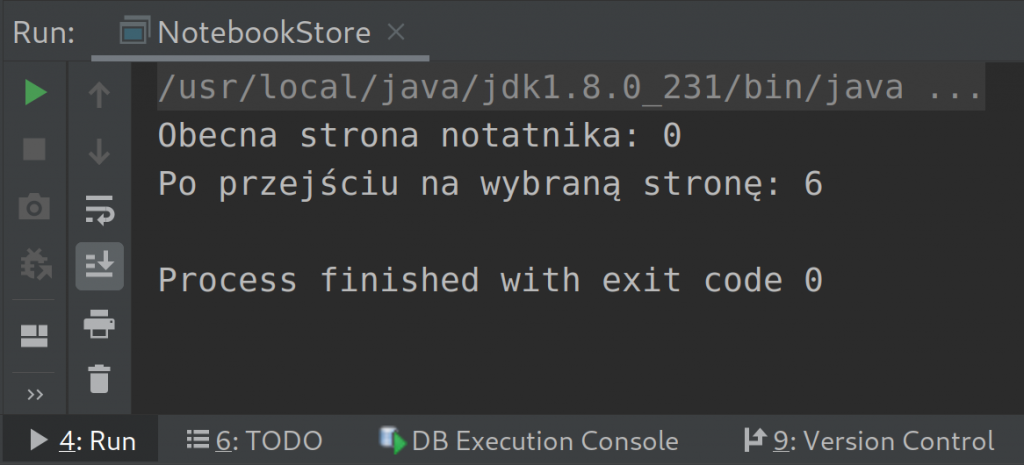This screenshot has height=465, width=1024.
Task: Click the grey Stop process square
Action: (35, 150)
